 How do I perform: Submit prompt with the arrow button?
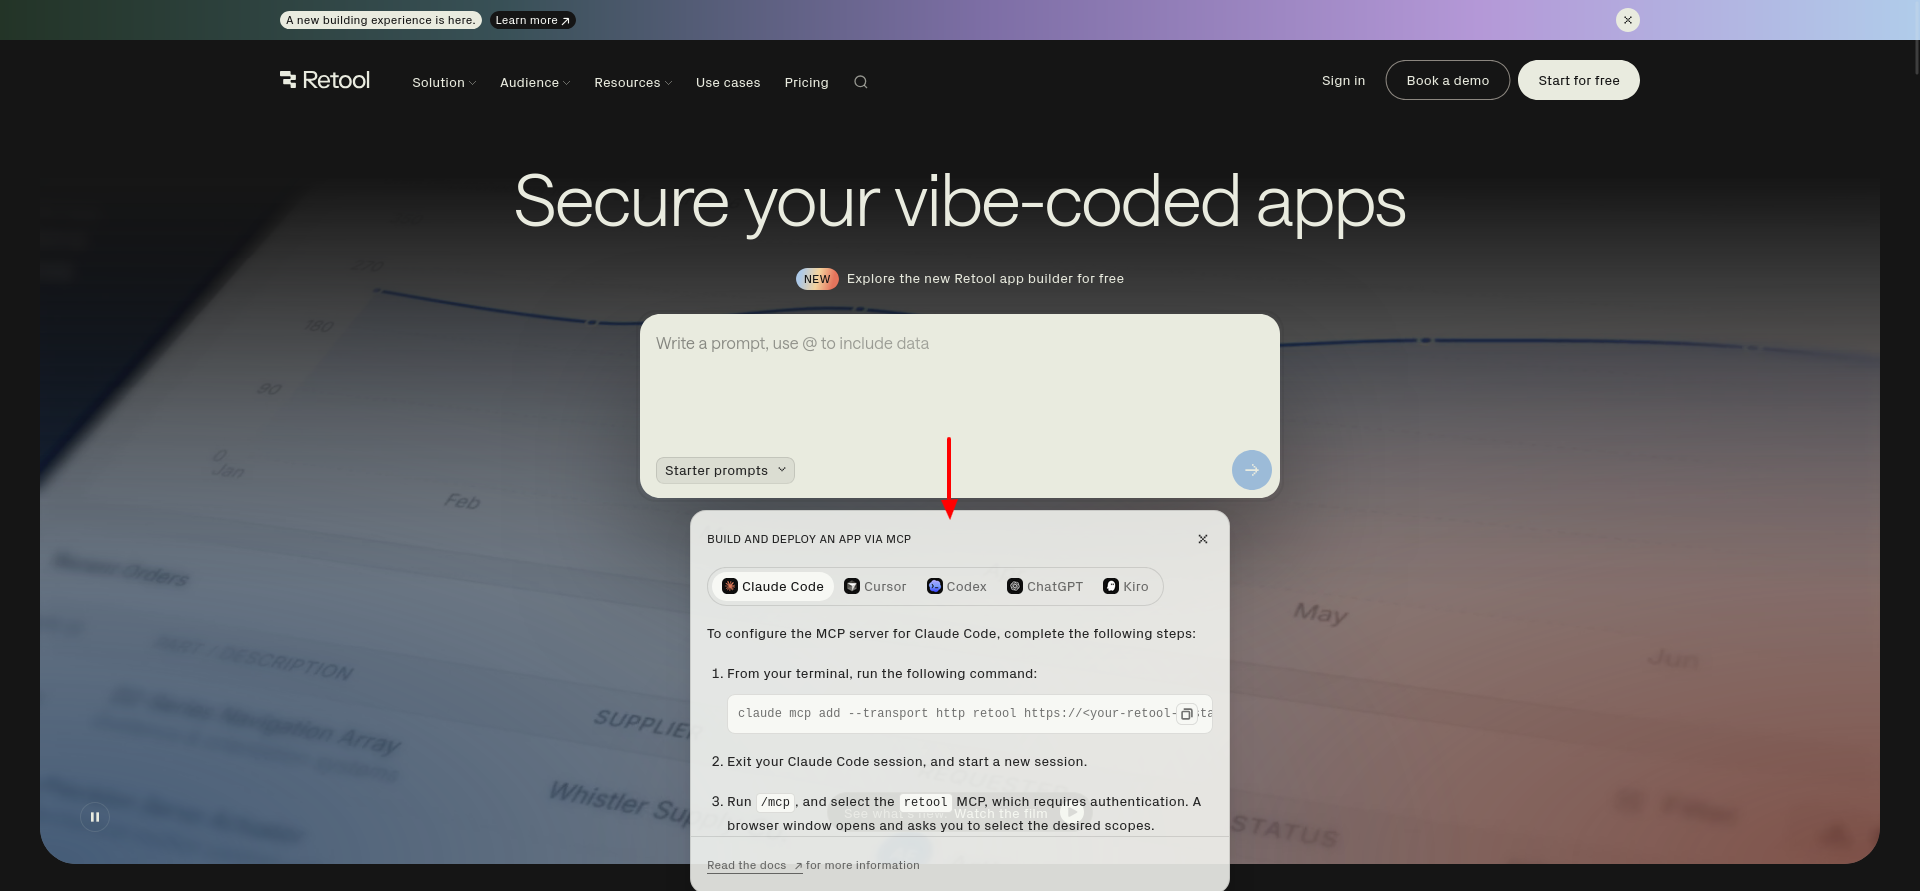(1252, 470)
